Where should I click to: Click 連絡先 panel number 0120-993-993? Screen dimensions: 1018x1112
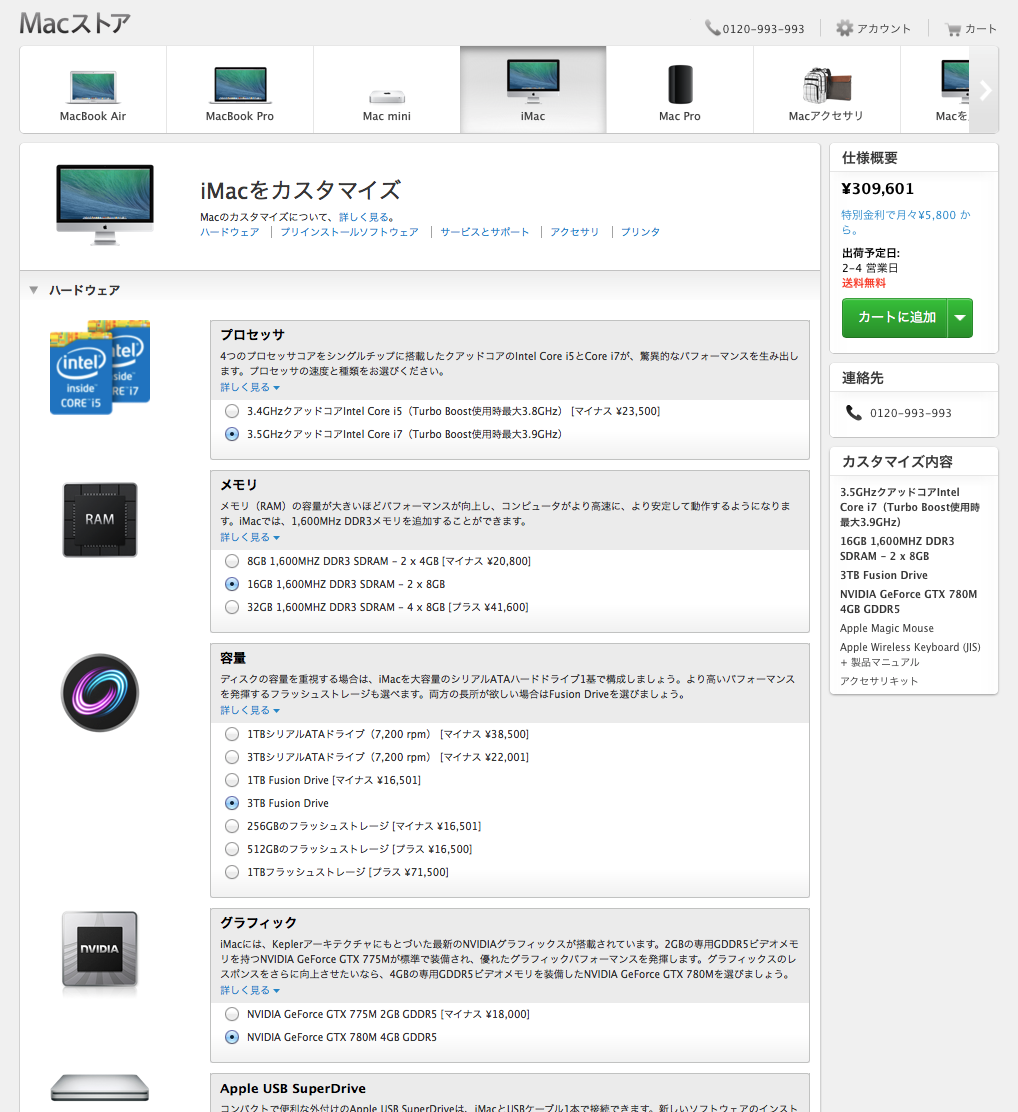coord(911,413)
